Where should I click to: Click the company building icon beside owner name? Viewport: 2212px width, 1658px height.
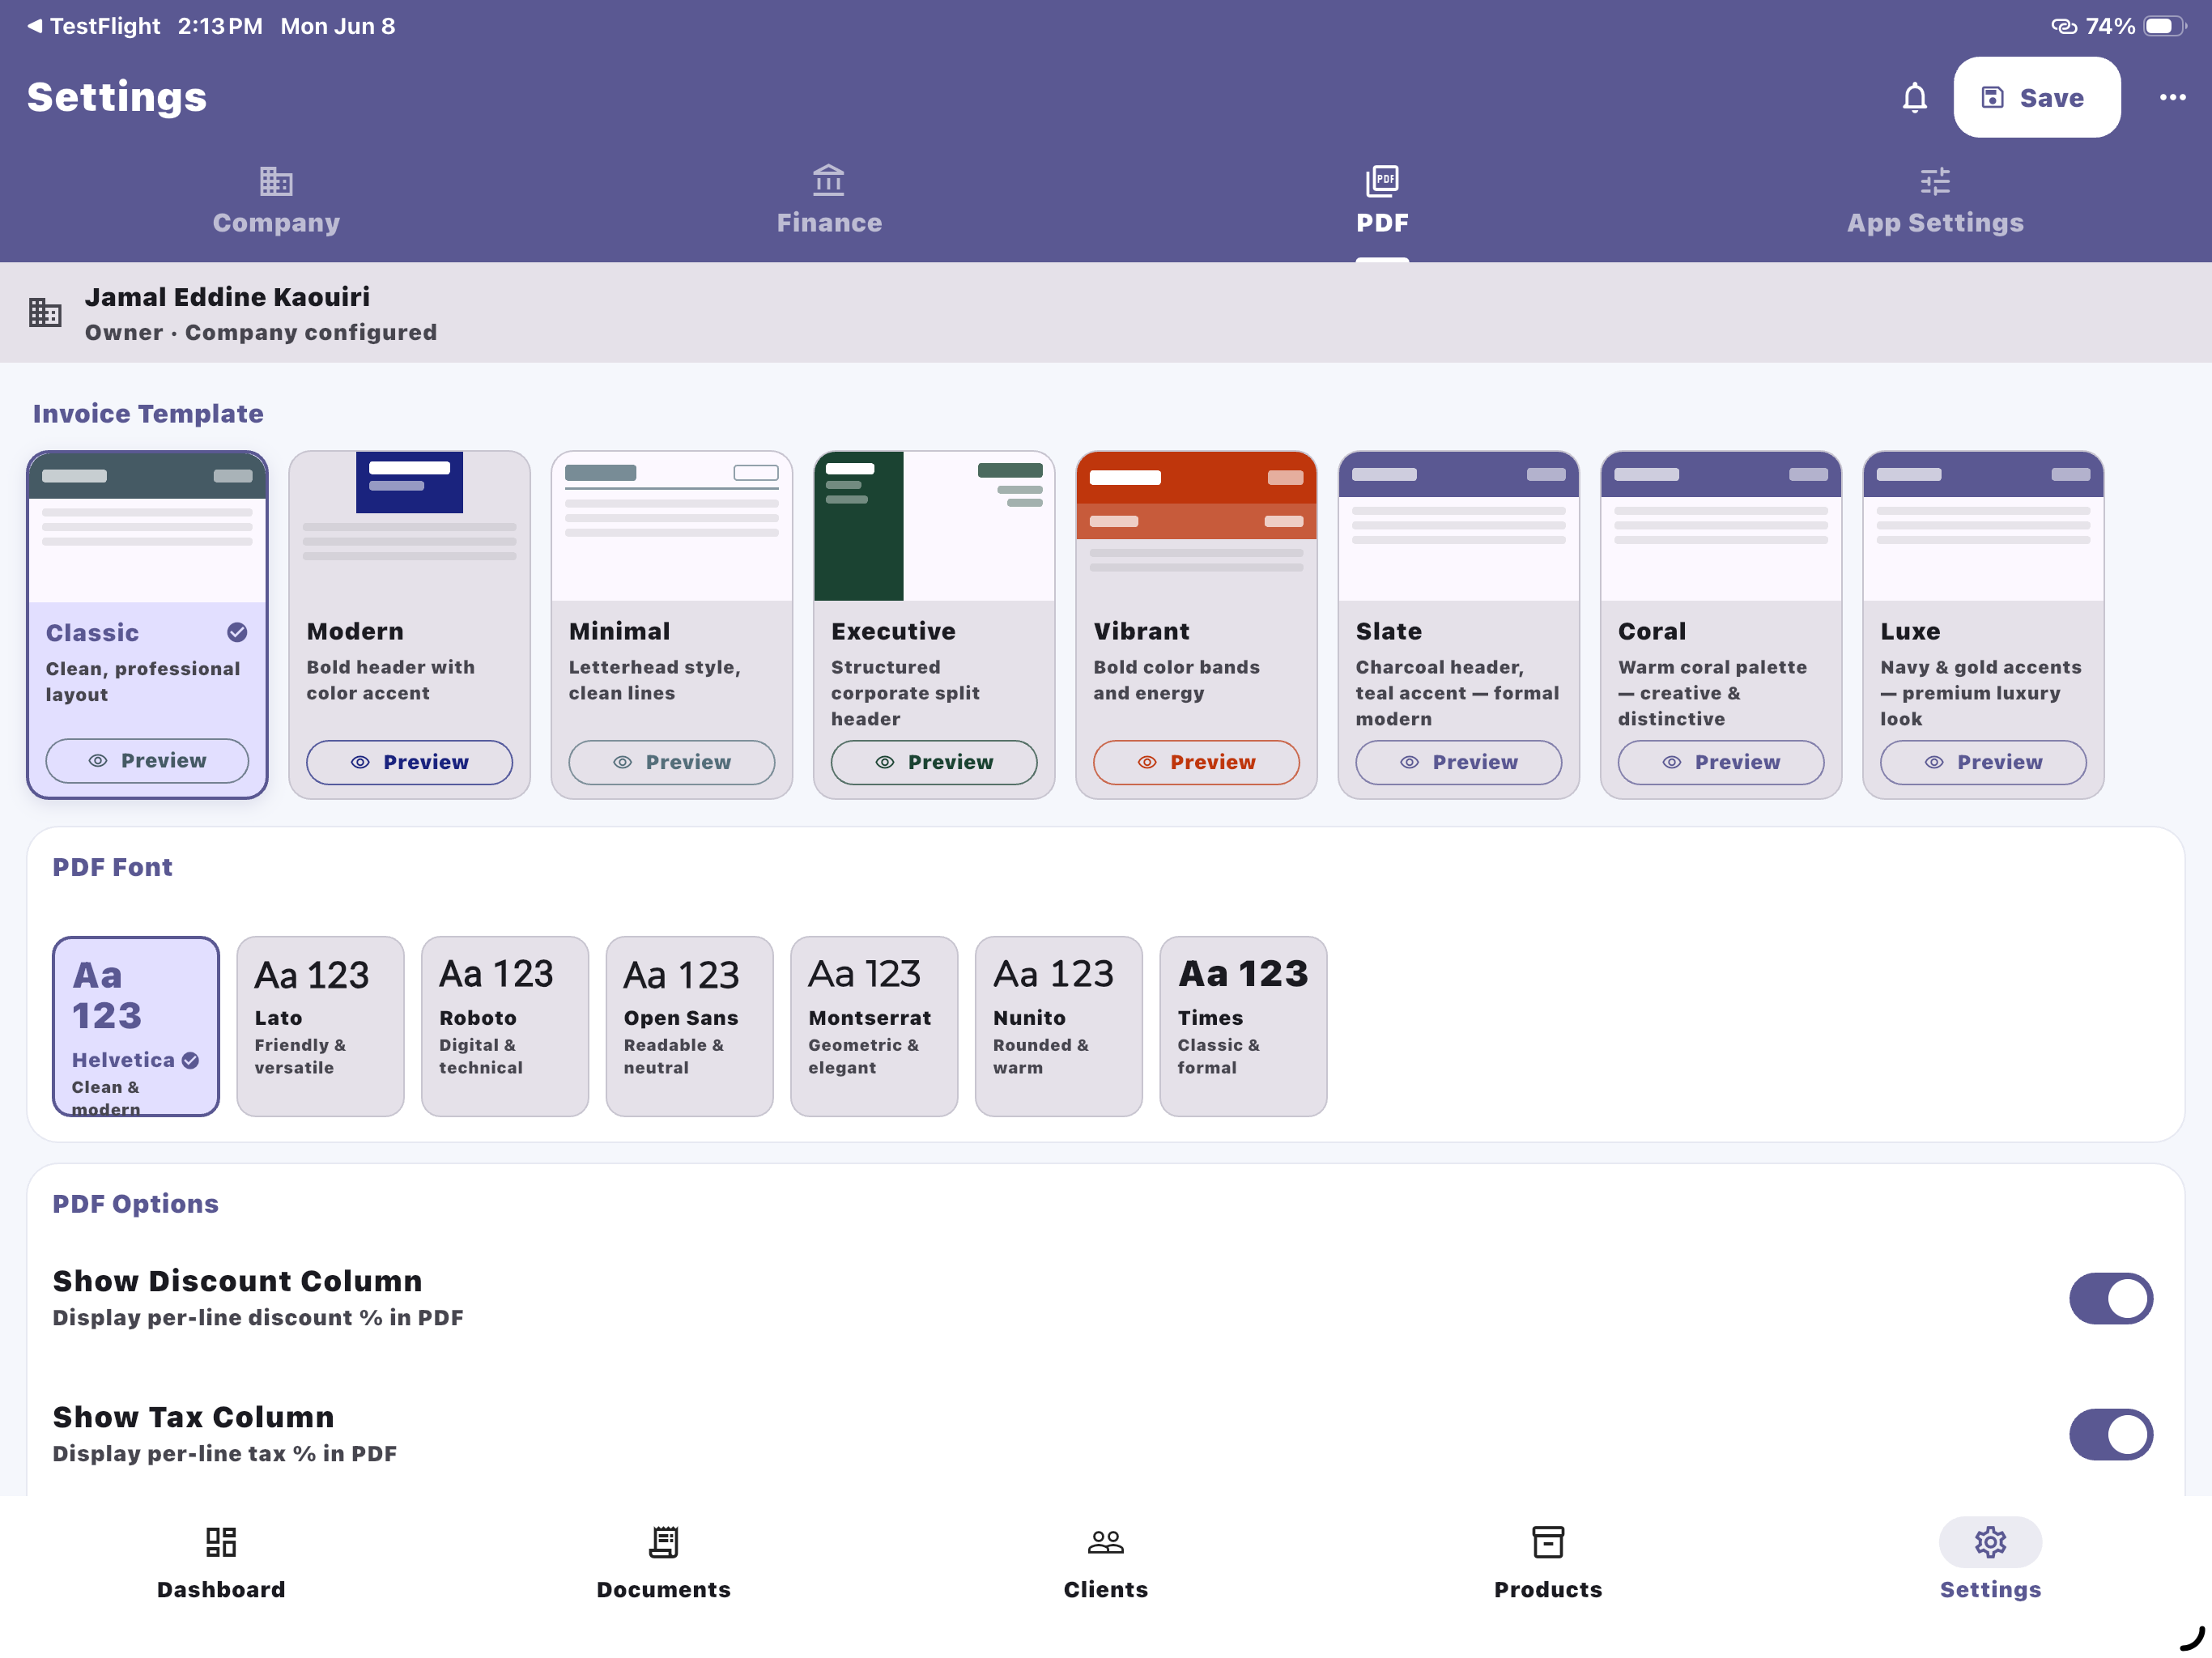(45, 313)
